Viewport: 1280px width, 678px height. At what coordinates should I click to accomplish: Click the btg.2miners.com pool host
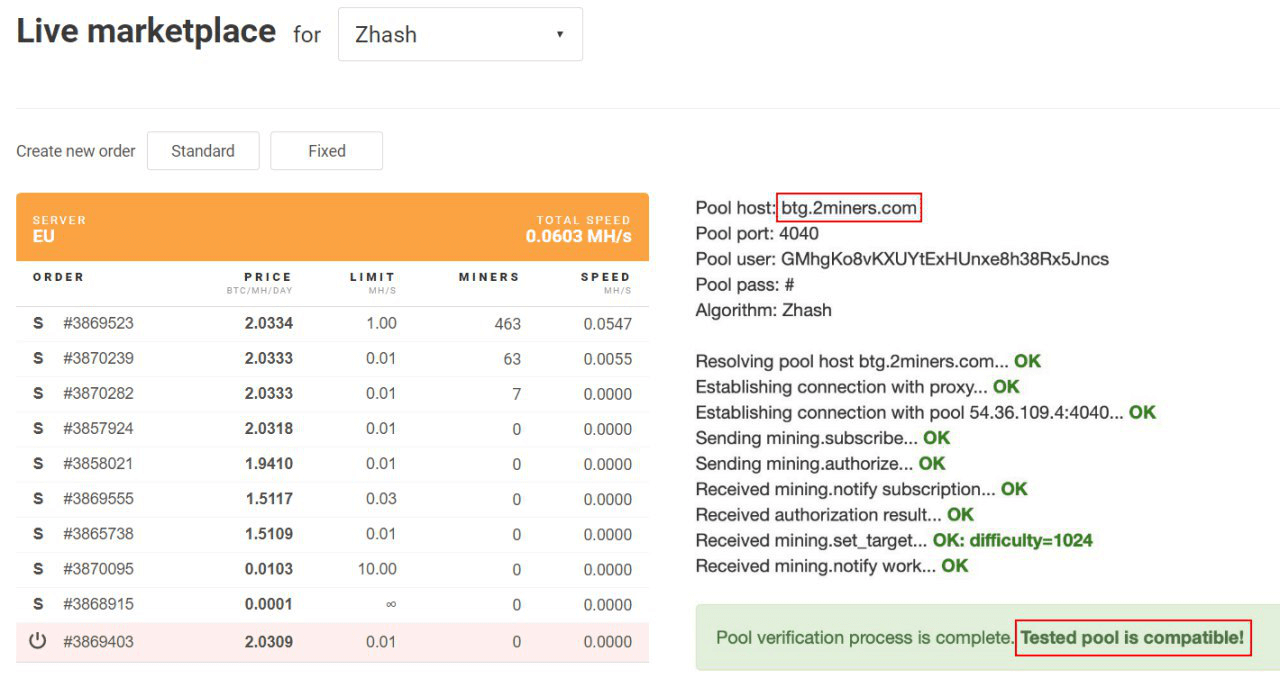(x=848, y=208)
